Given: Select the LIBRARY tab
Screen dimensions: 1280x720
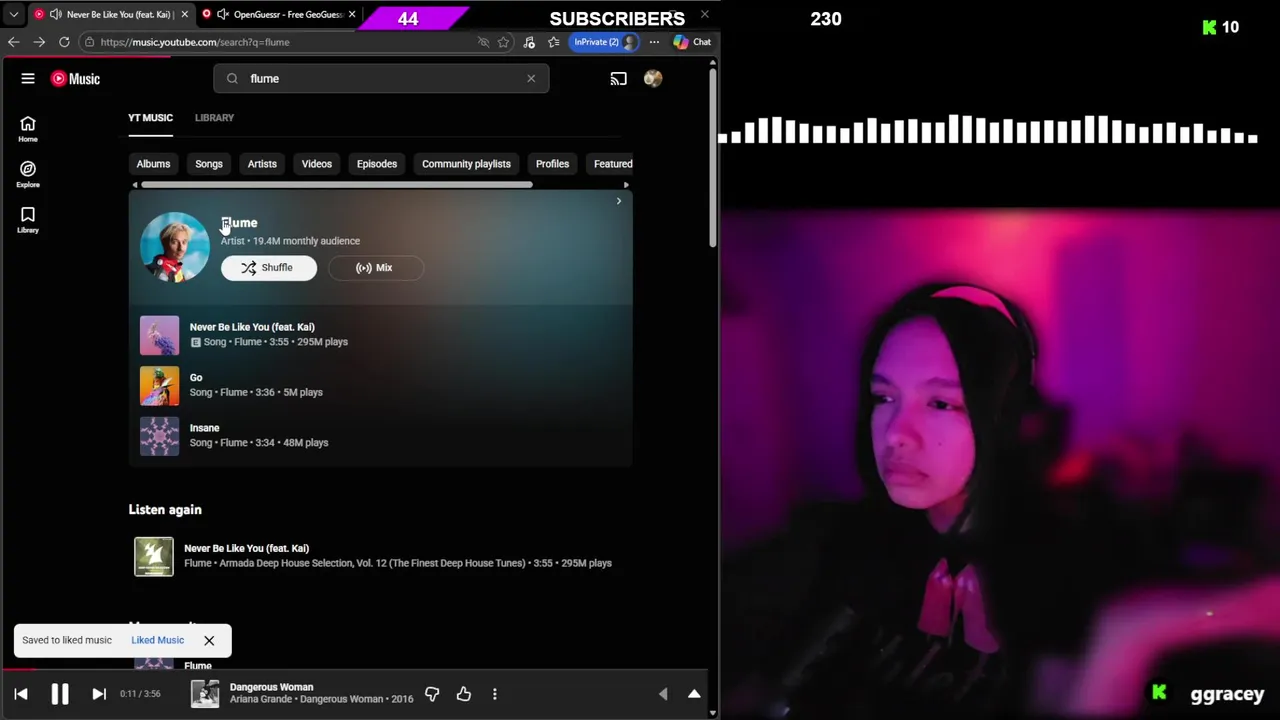Looking at the screenshot, I should pyautogui.click(x=214, y=118).
